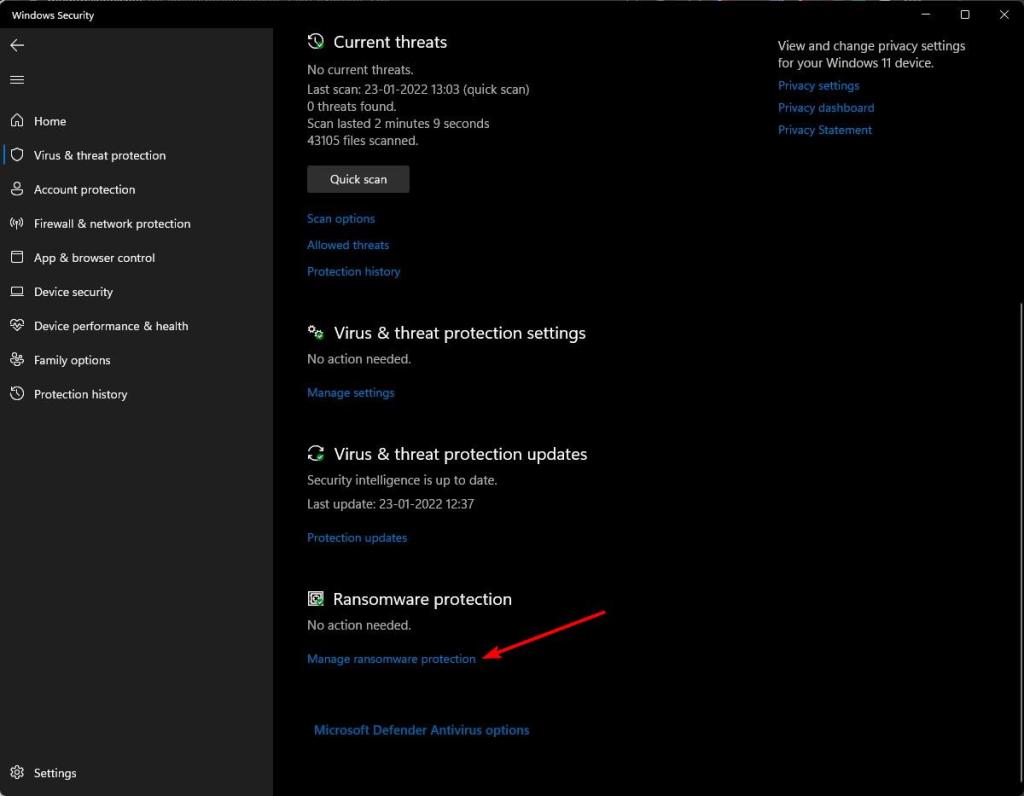
Task: Click the App & browser control icon
Action: click(17, 257)
